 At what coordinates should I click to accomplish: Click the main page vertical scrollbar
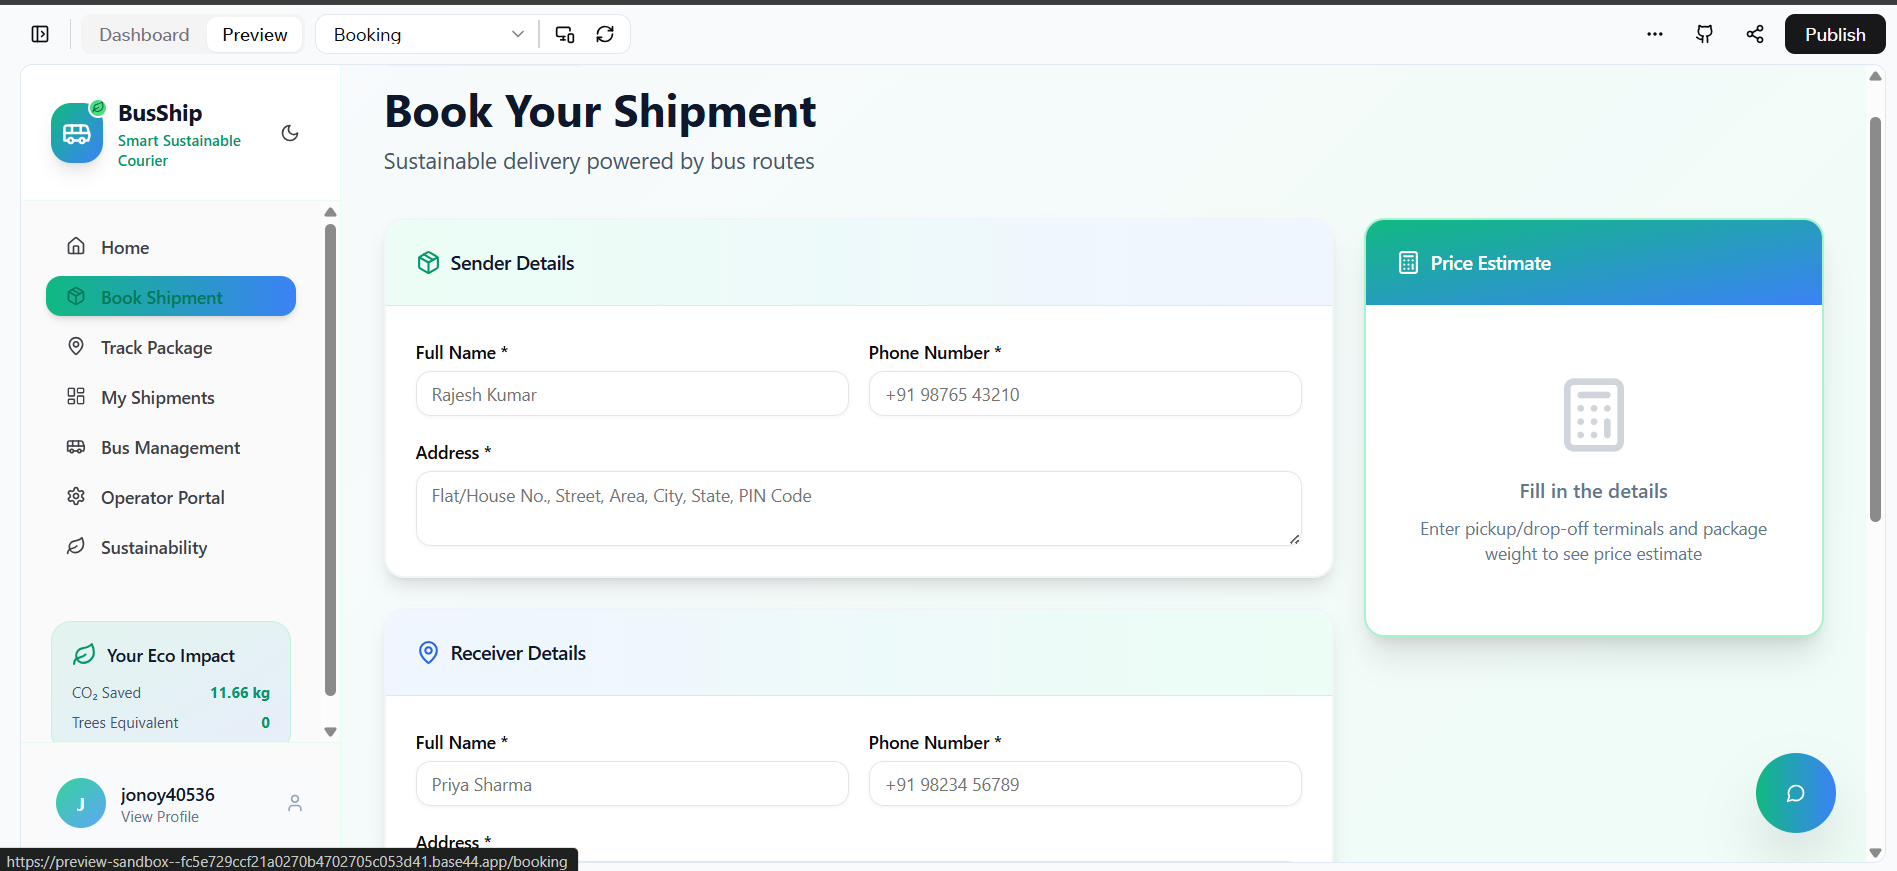click(x=1875, y=320)
